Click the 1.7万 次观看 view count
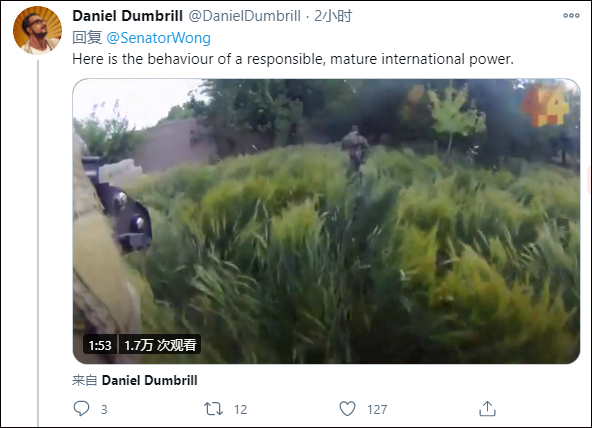 click(160, 345)
